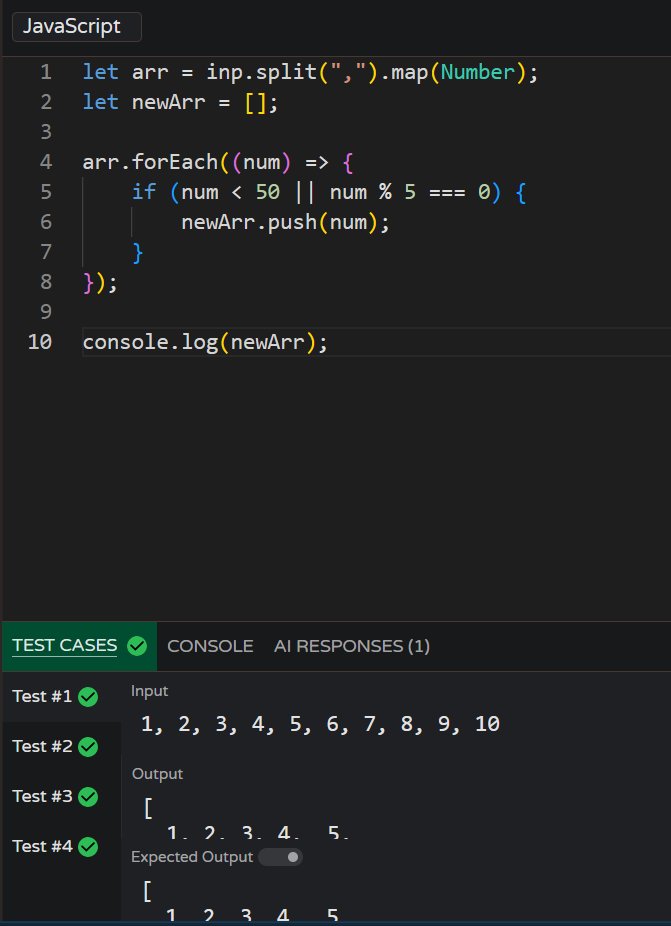Viewport: 671px width, 926px height.
Task: Click the green checkmark beside Test #4
Action: coord(88,847)
